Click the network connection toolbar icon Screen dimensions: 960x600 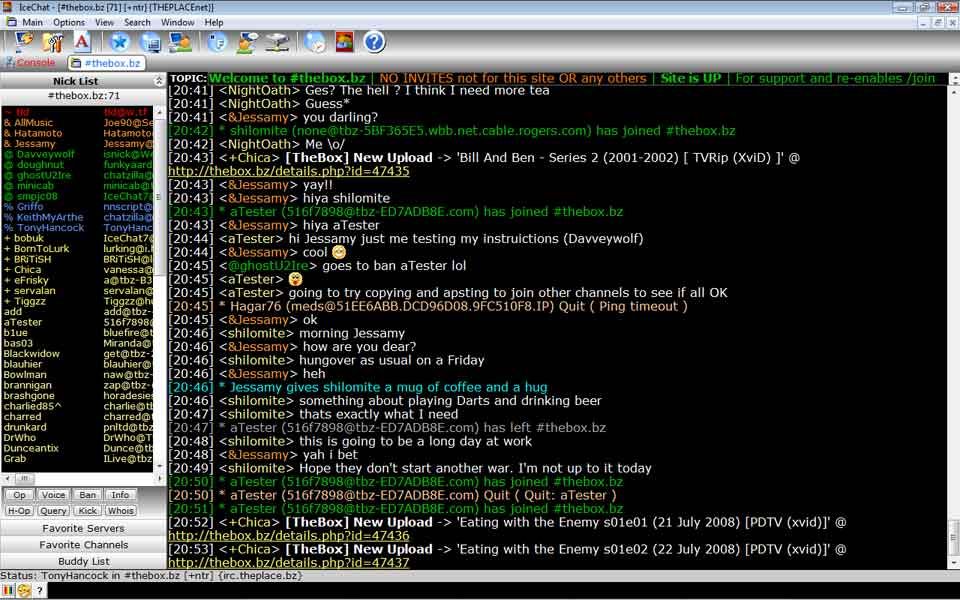[x=278, y=42]
